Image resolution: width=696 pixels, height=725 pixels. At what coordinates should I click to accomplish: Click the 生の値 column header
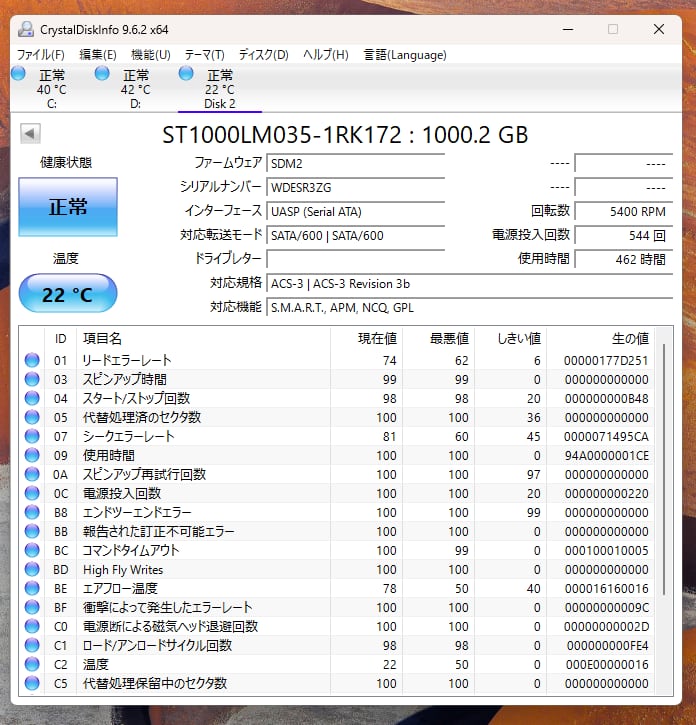click(x=629, y=339)
